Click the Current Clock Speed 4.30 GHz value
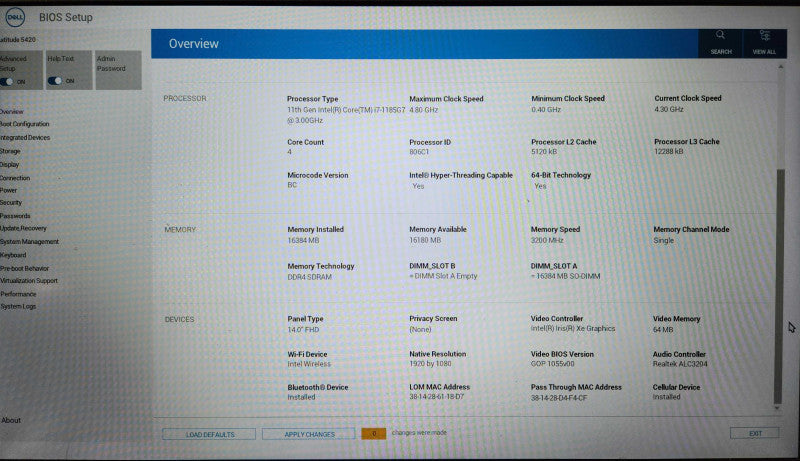Image resolution: width=800 pixels, height=461 pixels. click(x=669, y=109)
